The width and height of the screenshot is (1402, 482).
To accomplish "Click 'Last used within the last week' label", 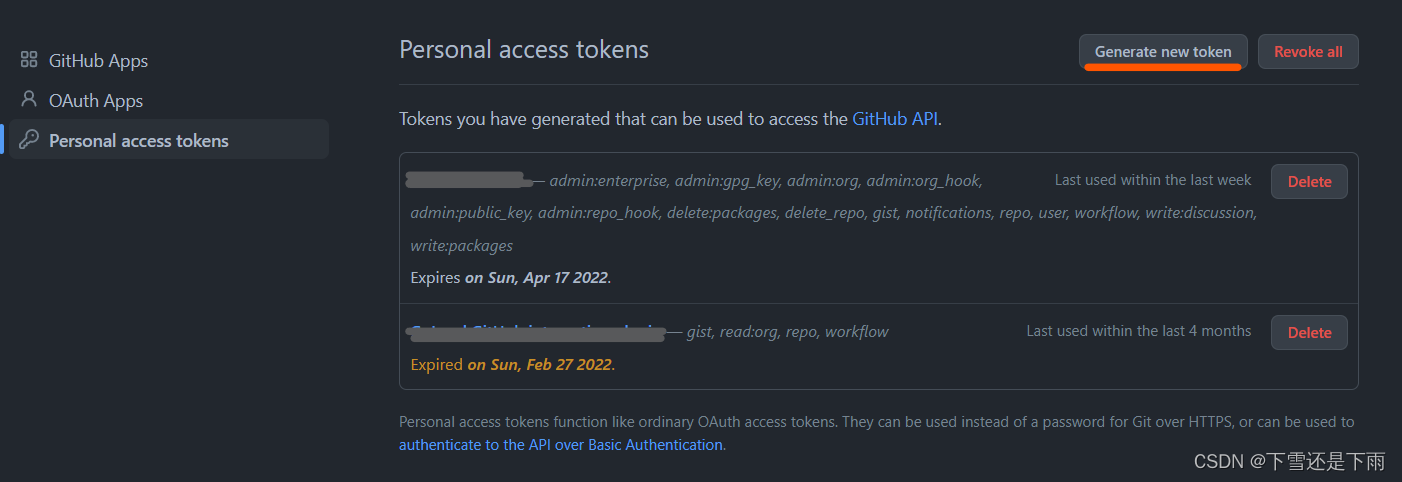I will (x=1152, y=180).
